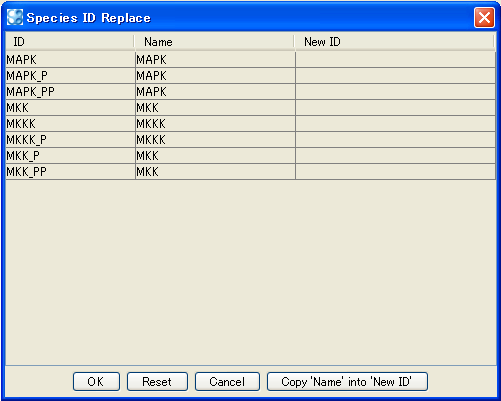Viewport: 501px width, 401px height.
Task: Close the Species ID Replace dialog
Action: 484,17
